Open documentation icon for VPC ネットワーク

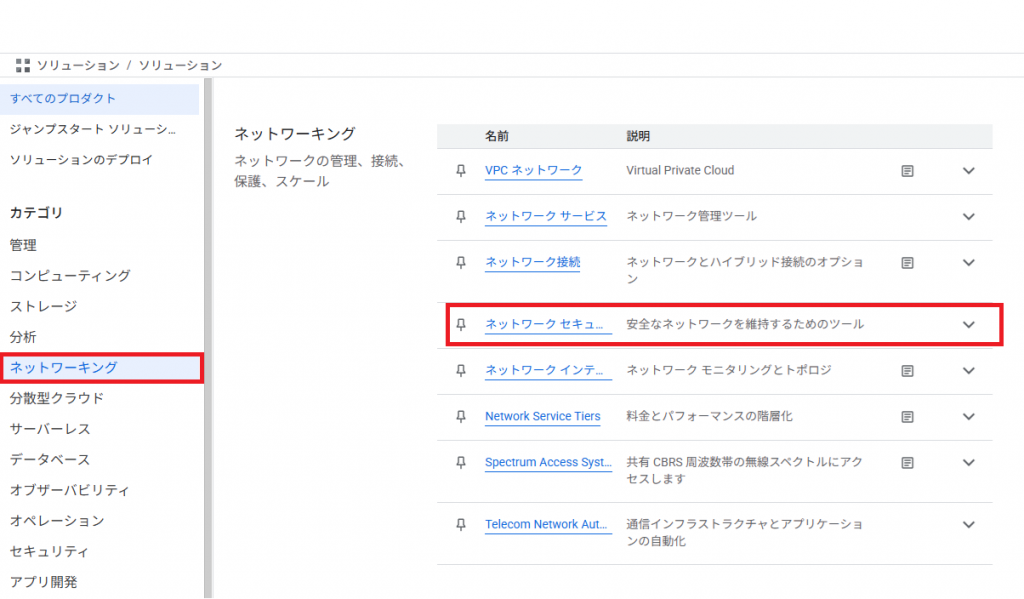(907, 171)
